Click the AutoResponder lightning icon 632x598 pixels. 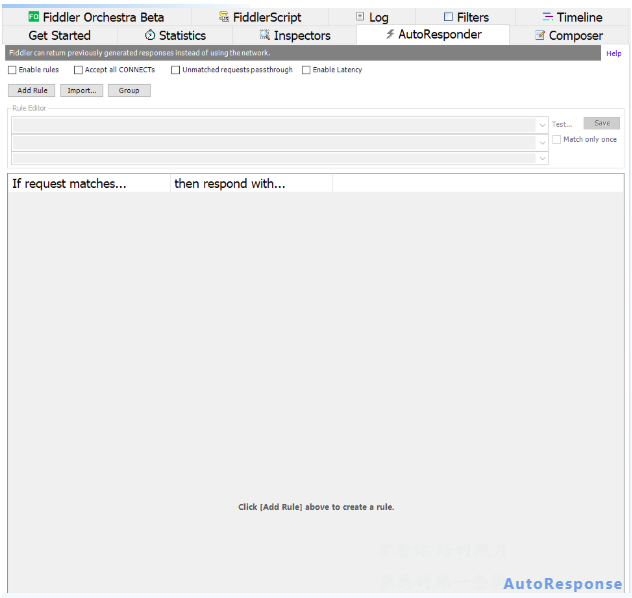coord(390,34)
